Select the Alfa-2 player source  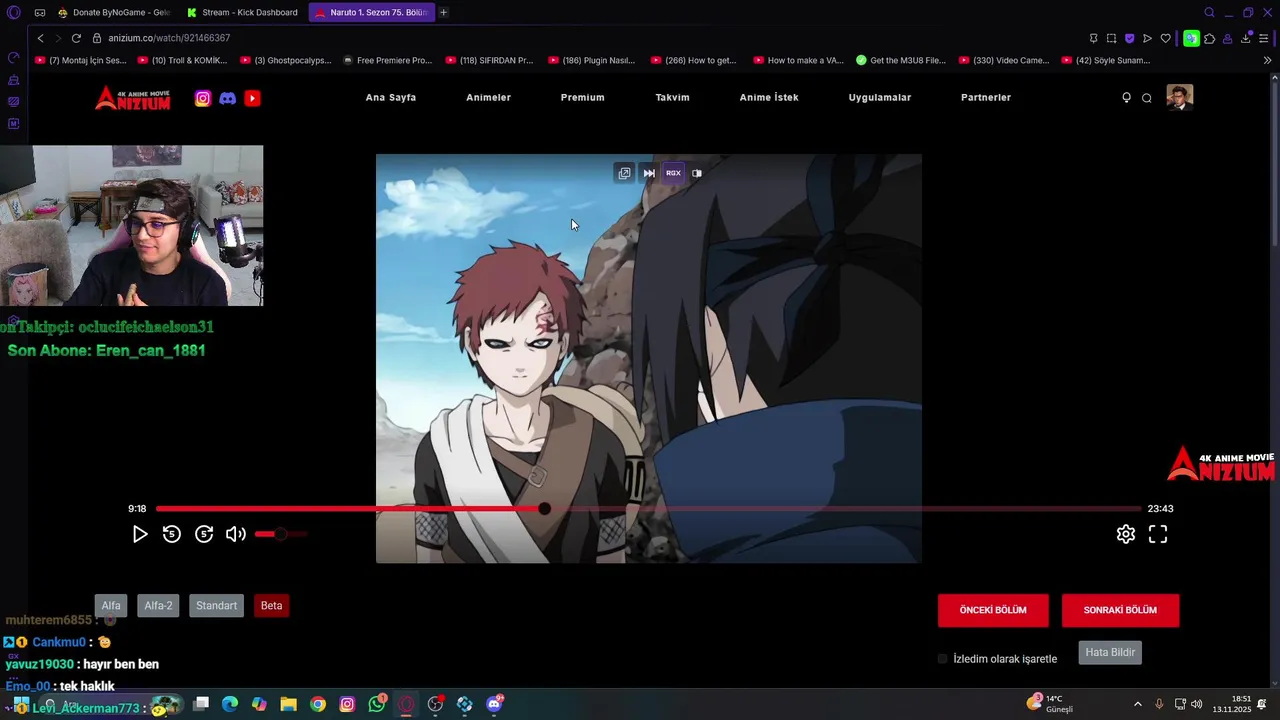click(158, 606)
